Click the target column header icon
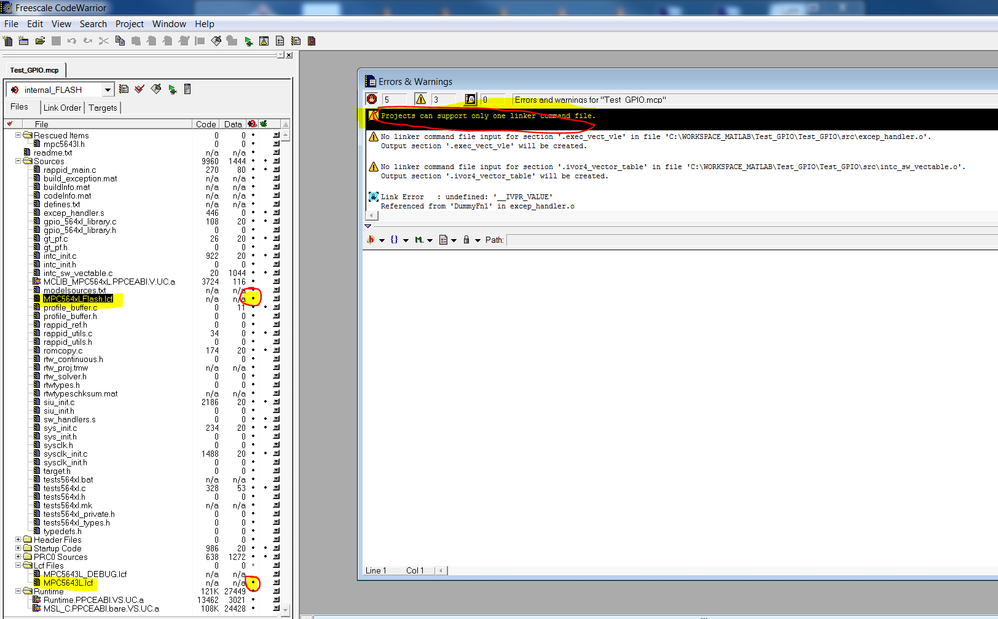This screenshot has width=998, height=619. (x=253, y=124)
